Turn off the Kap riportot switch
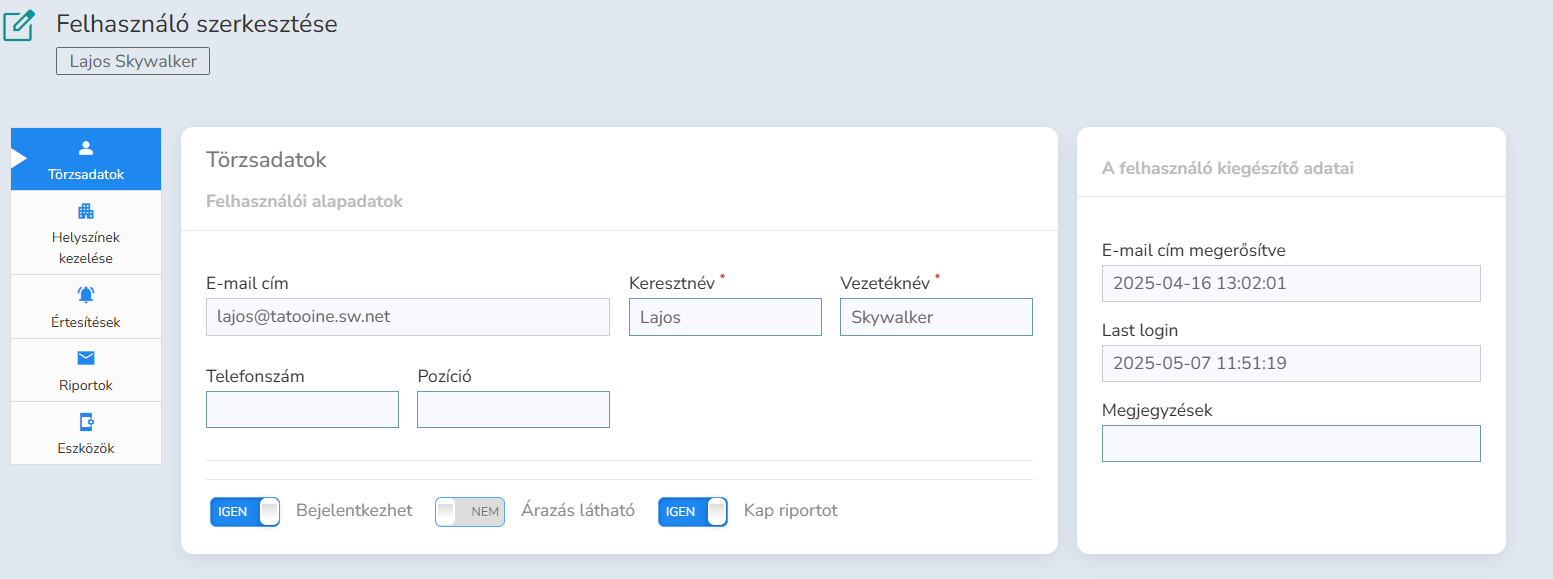The width and height of the screenshot is (1553, 579). (693, 512)
